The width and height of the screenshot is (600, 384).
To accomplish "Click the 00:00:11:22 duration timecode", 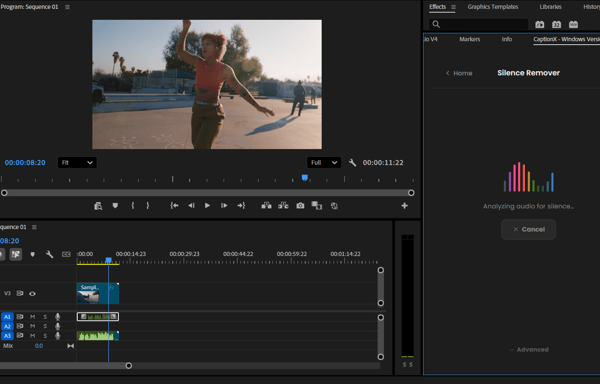I will coord(383,163).
